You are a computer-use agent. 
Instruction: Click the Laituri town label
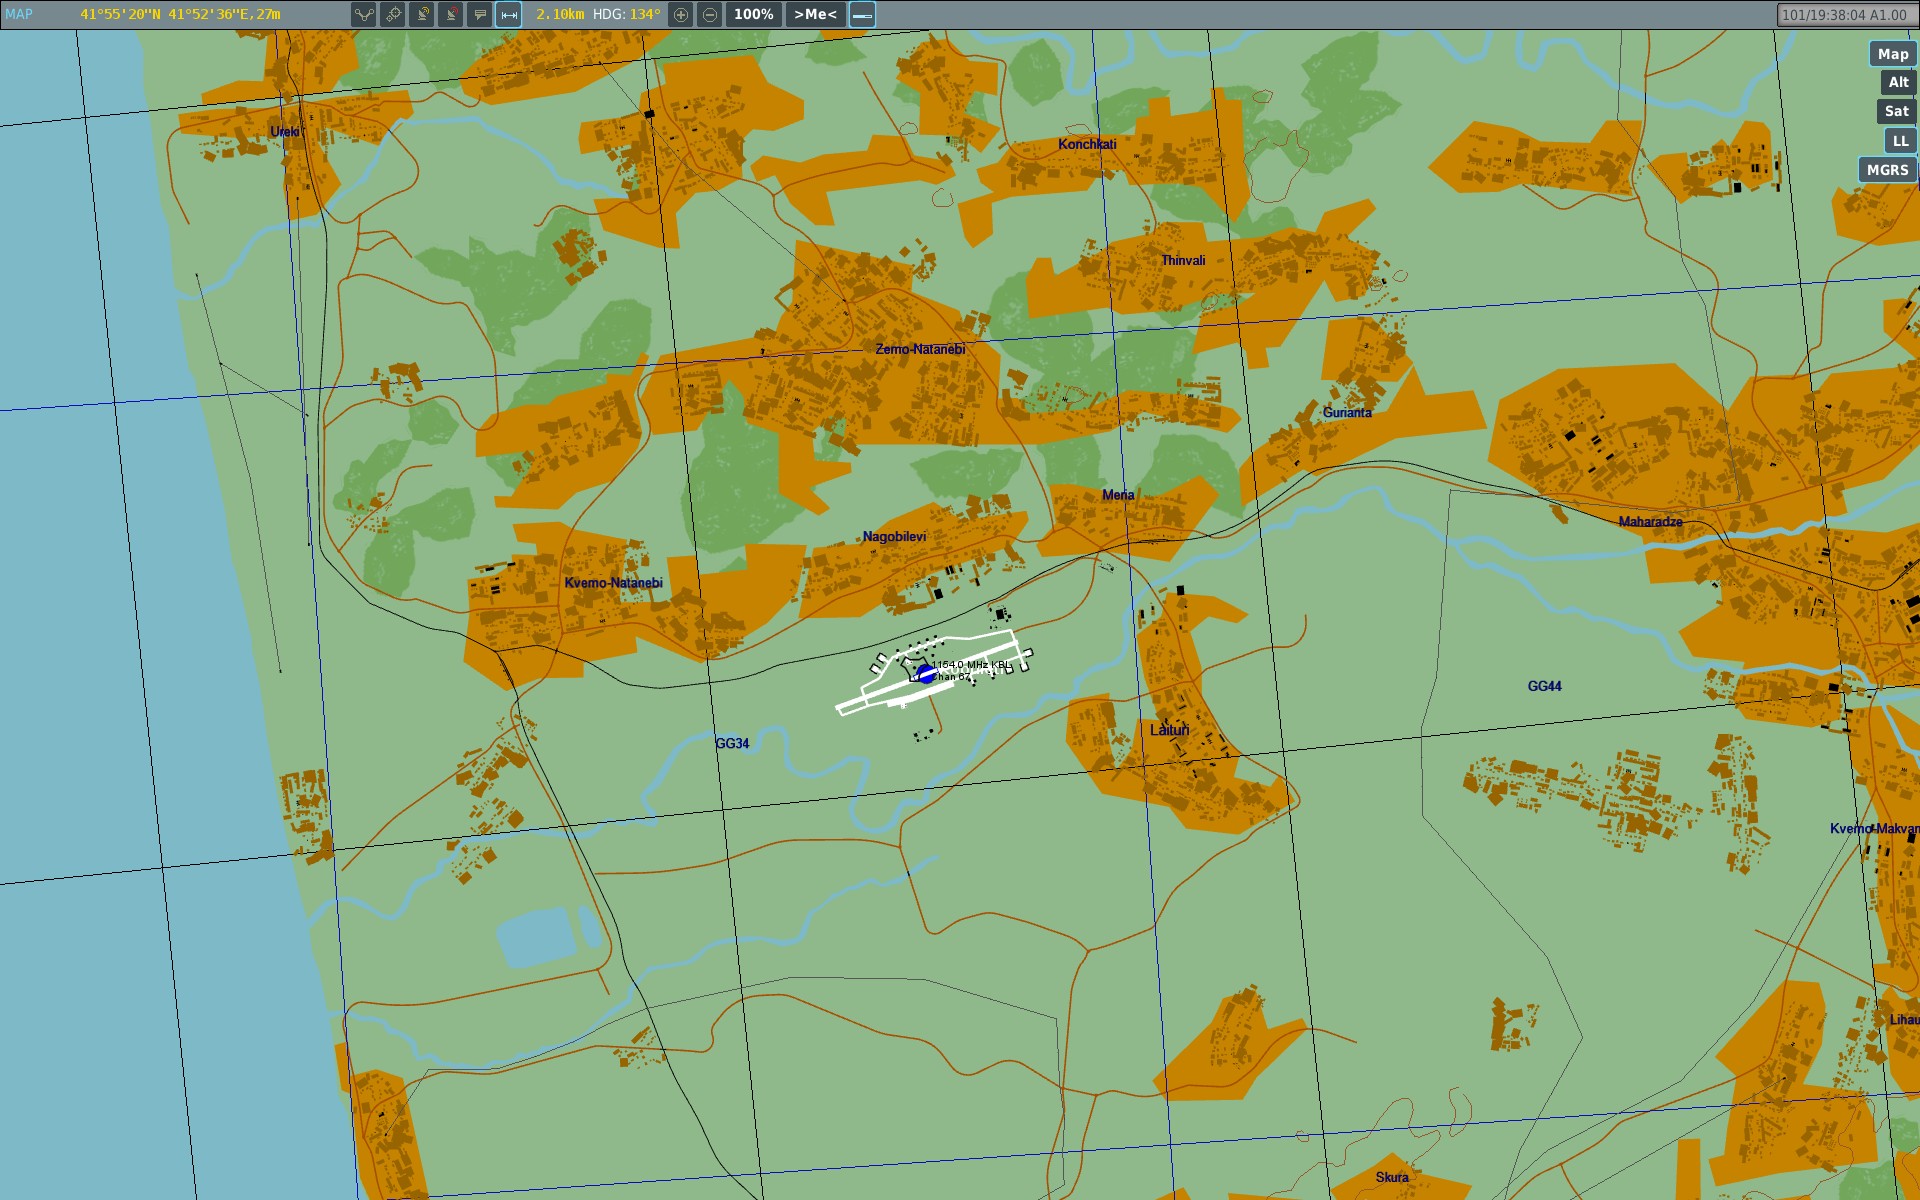coord(1169,730)
